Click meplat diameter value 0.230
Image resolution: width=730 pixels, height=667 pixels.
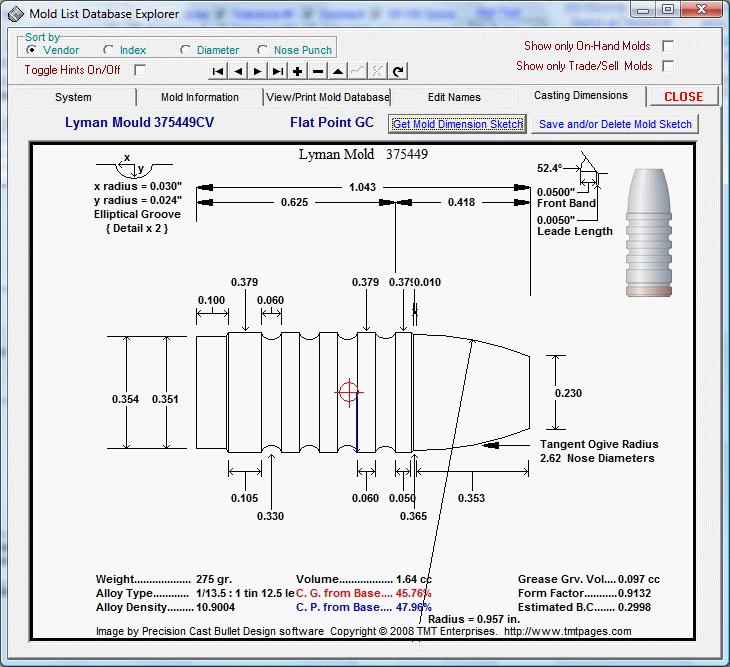click(568, 393)
